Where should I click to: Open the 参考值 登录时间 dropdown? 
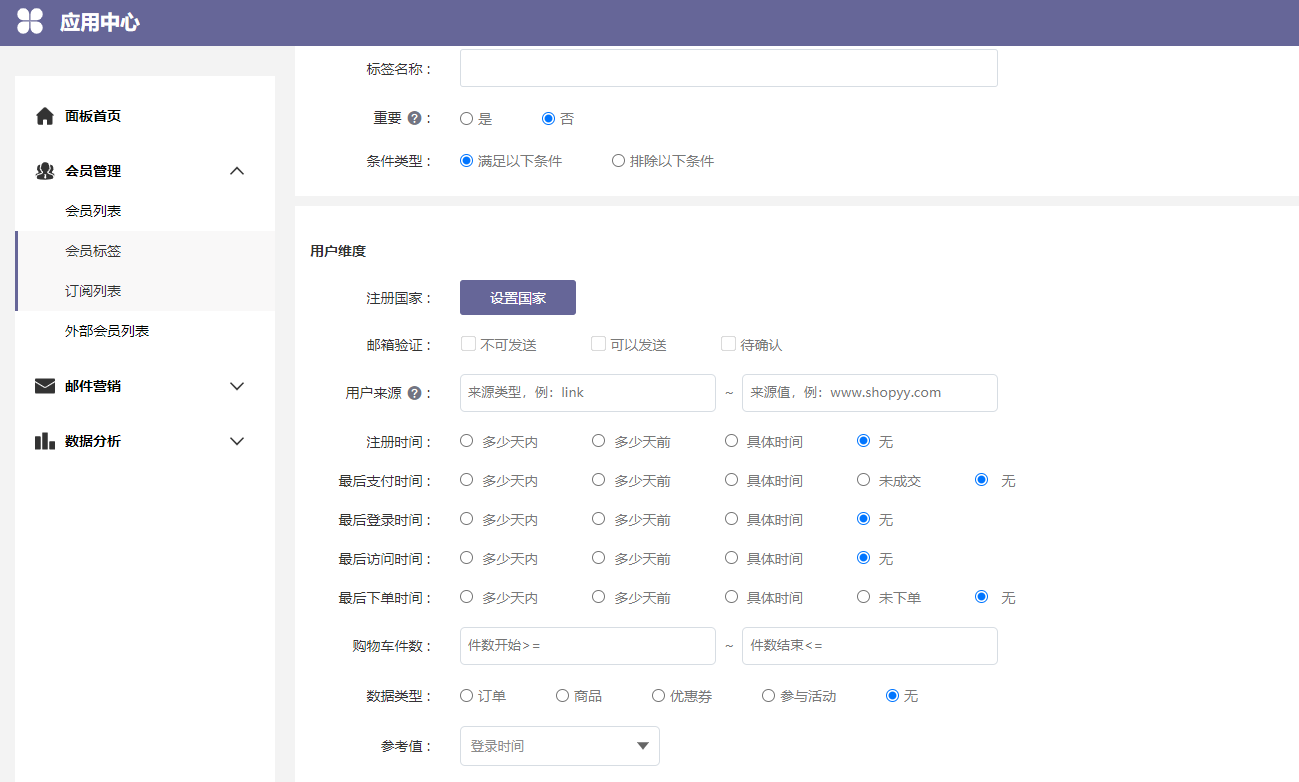coord(559,746)
